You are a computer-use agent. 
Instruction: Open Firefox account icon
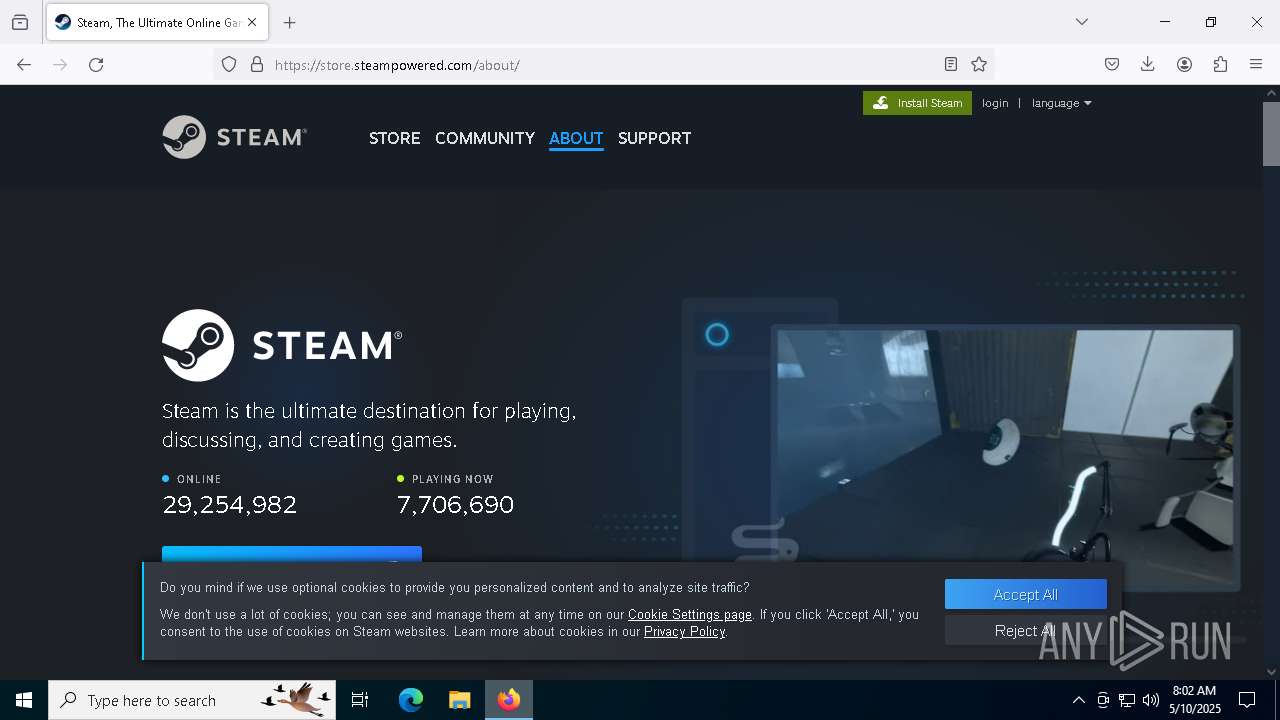pos(1184,65)
